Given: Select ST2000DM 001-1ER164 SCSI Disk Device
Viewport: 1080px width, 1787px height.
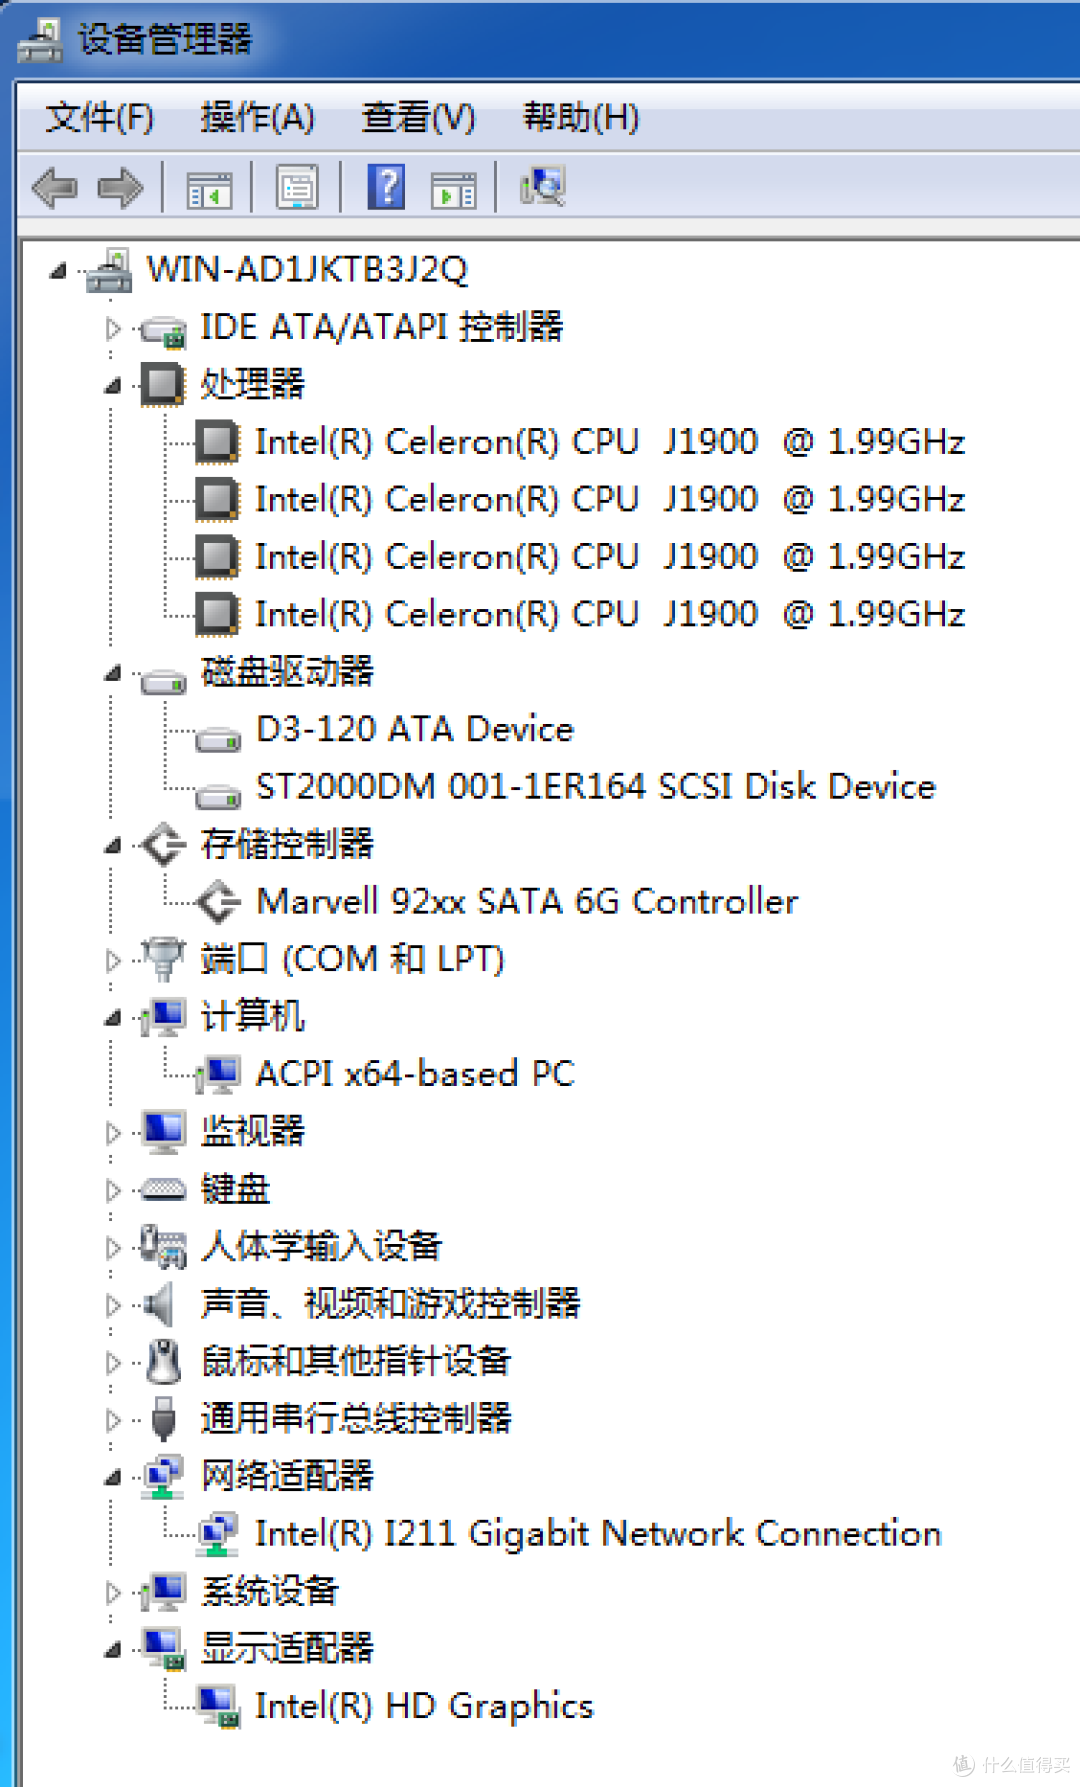Looking at the screenshot, I should 595,787.
